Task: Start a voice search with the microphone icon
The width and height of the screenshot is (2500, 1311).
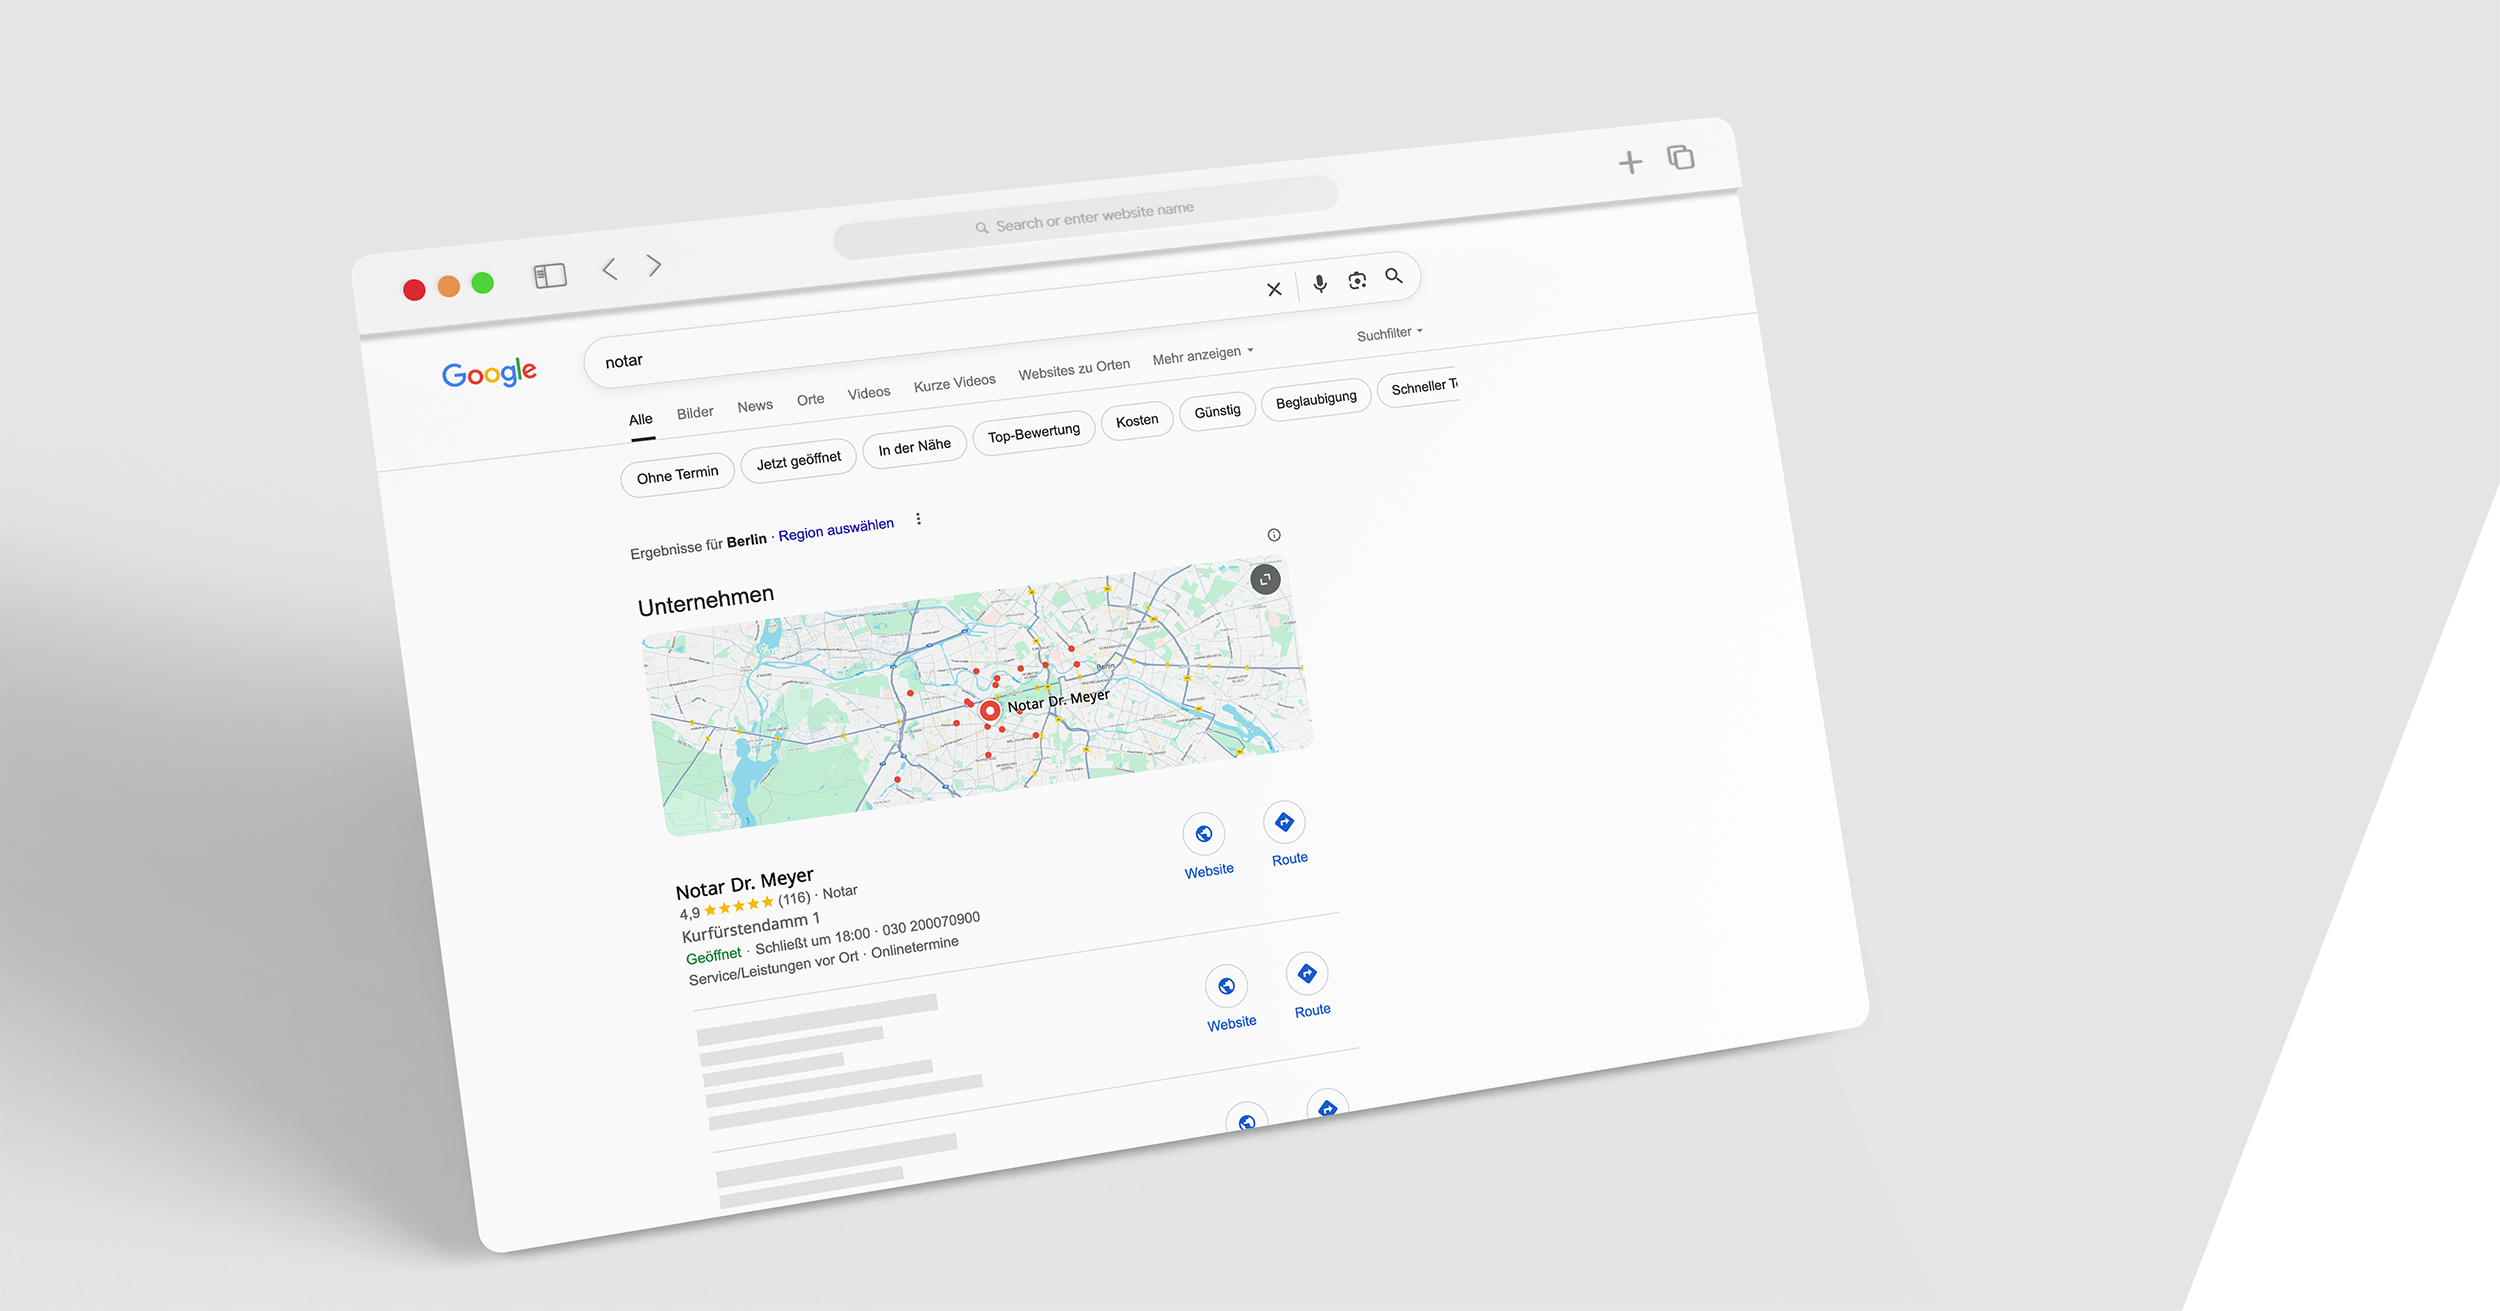Action: coord(1320,284)
